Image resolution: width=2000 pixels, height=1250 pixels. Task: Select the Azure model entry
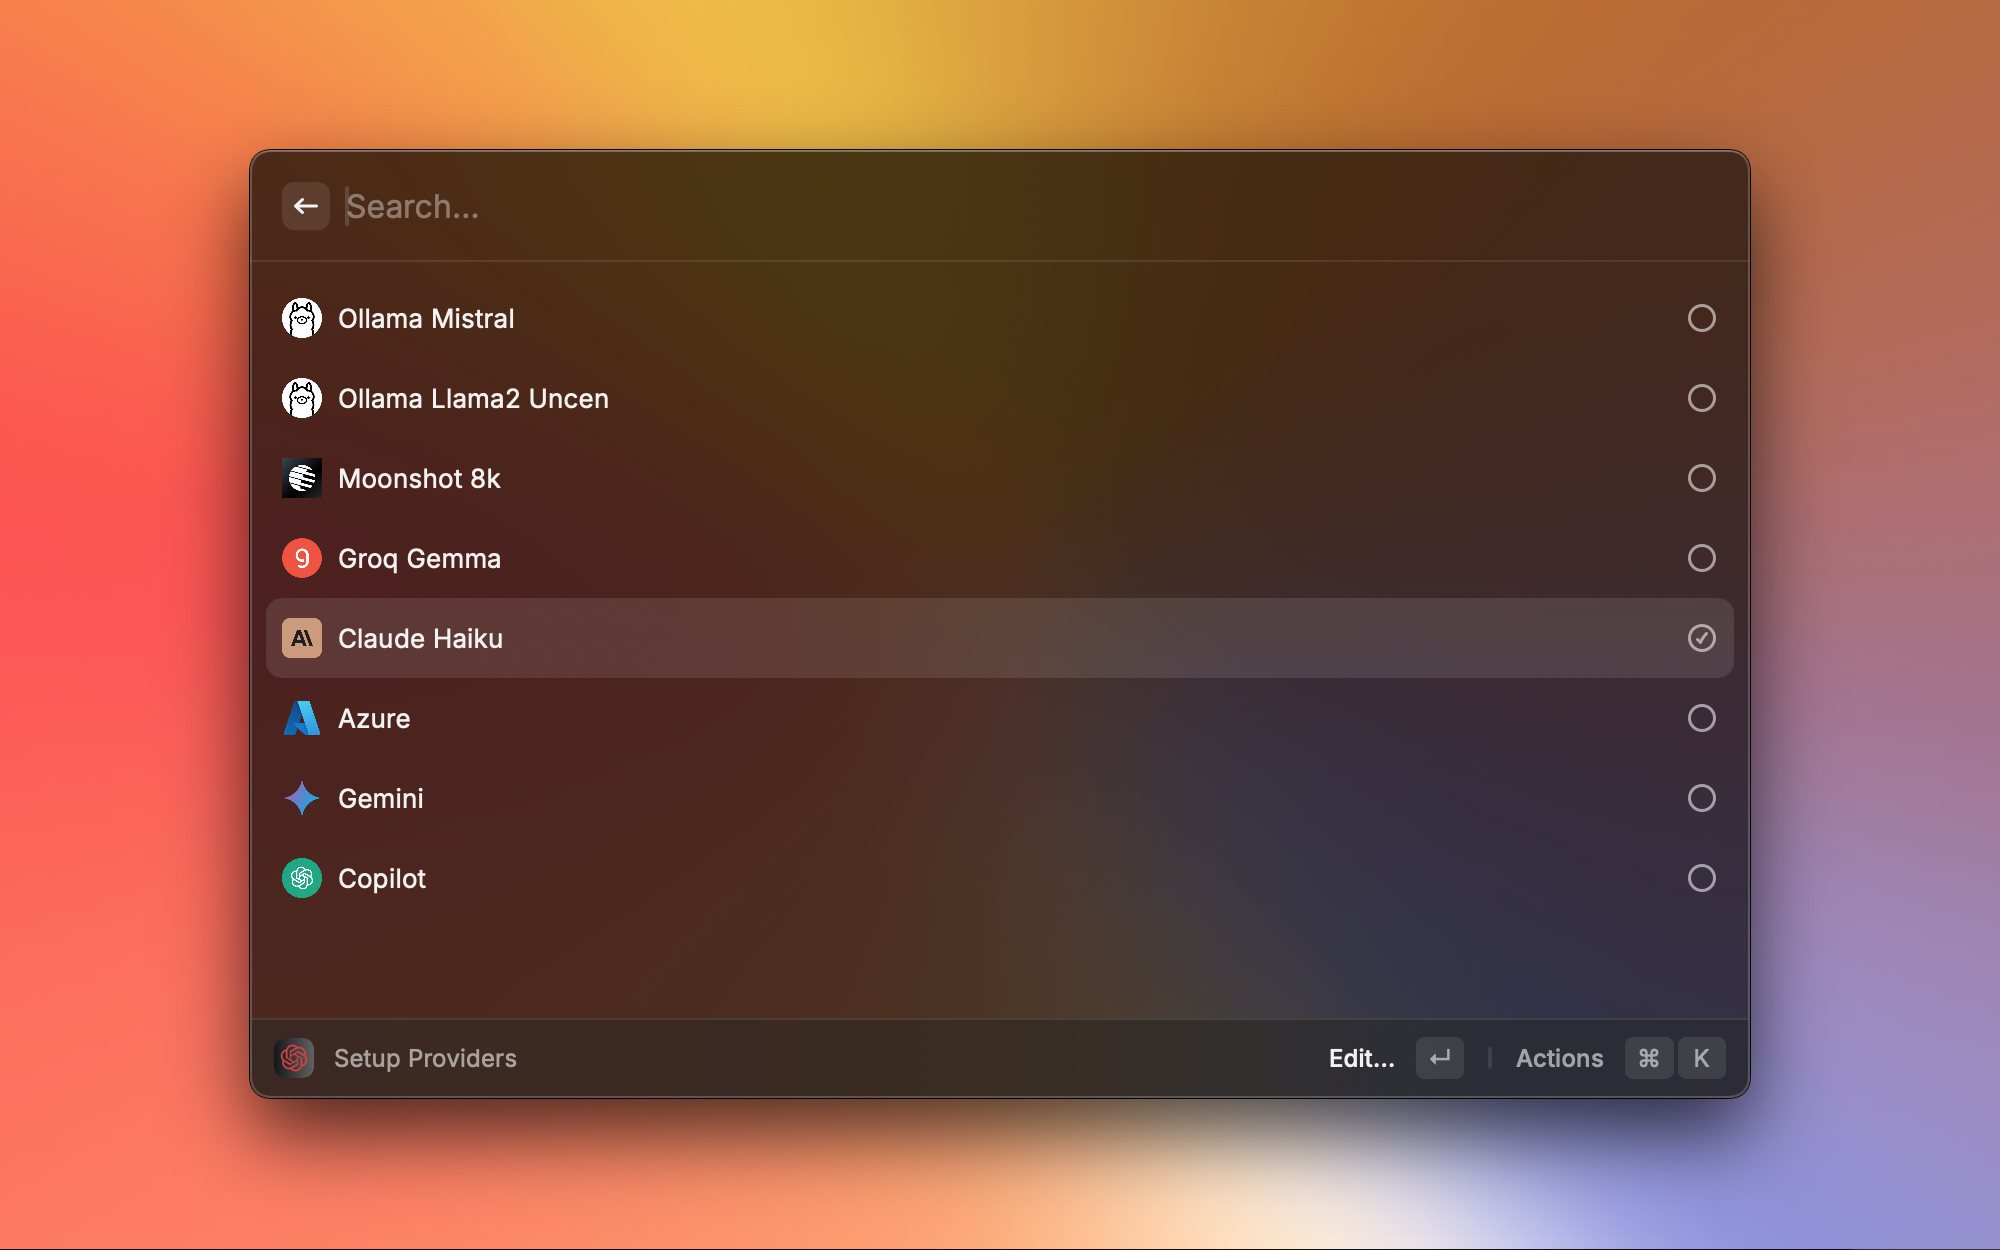999,717
